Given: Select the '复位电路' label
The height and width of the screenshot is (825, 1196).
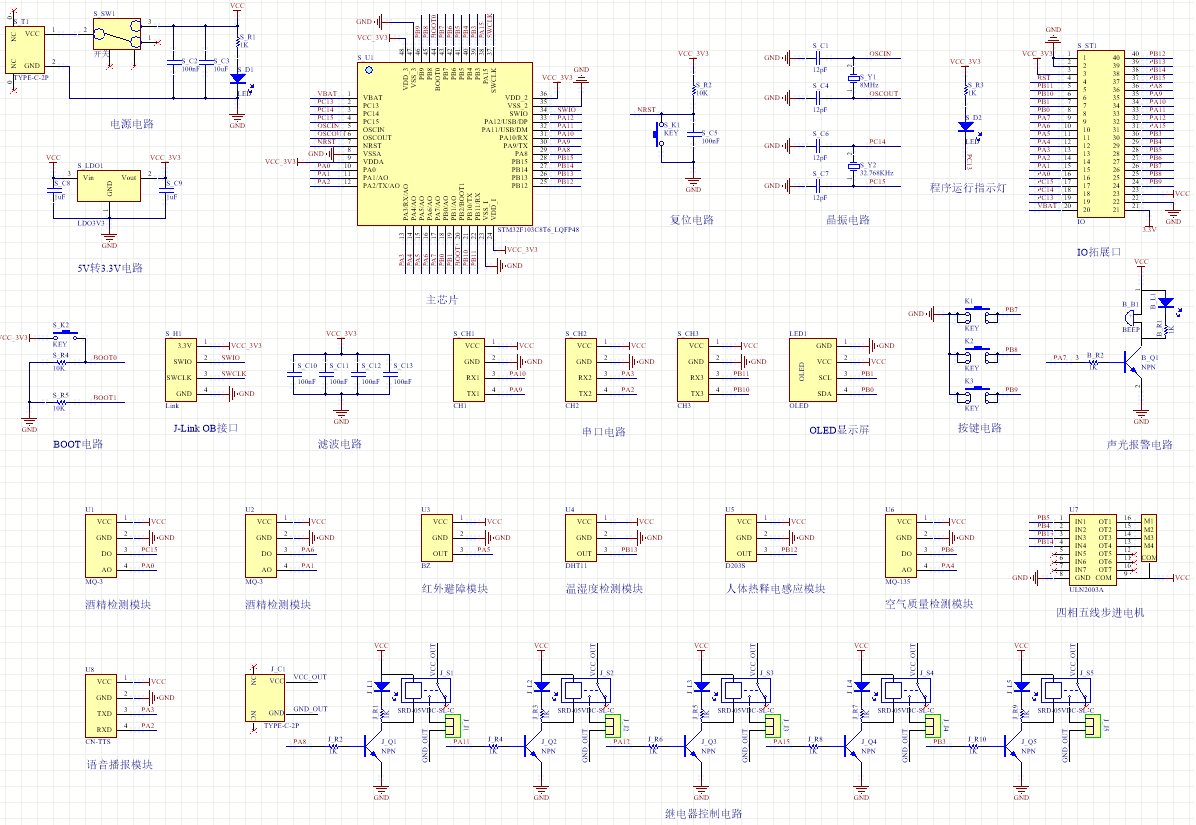Looking at the screenshot, I should [692, 220].
